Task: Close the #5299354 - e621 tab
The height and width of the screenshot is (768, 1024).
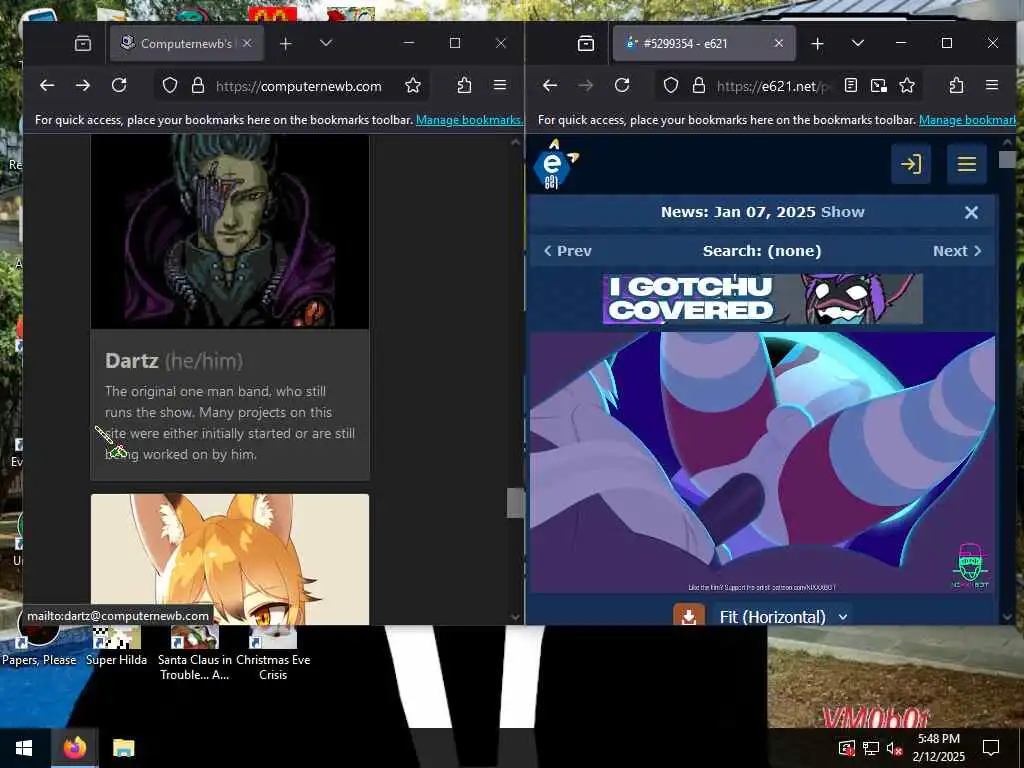Action: coord(778,44)
